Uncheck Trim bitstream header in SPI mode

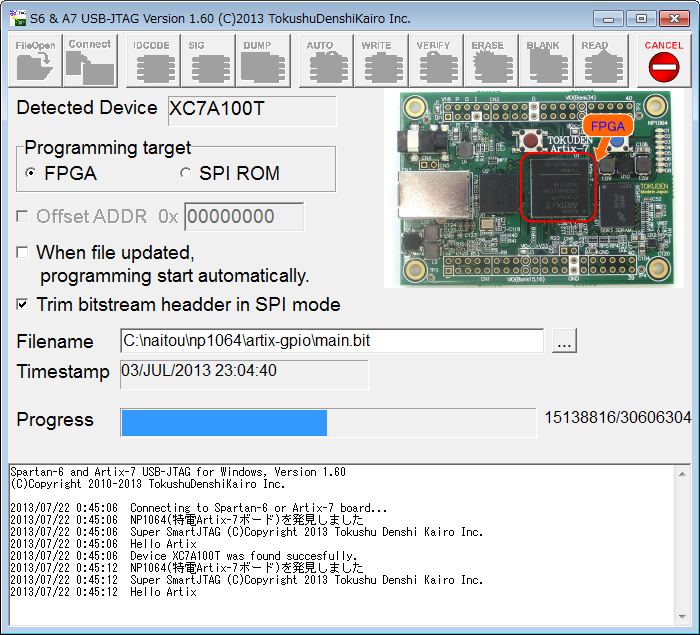[x=23, y=305]
